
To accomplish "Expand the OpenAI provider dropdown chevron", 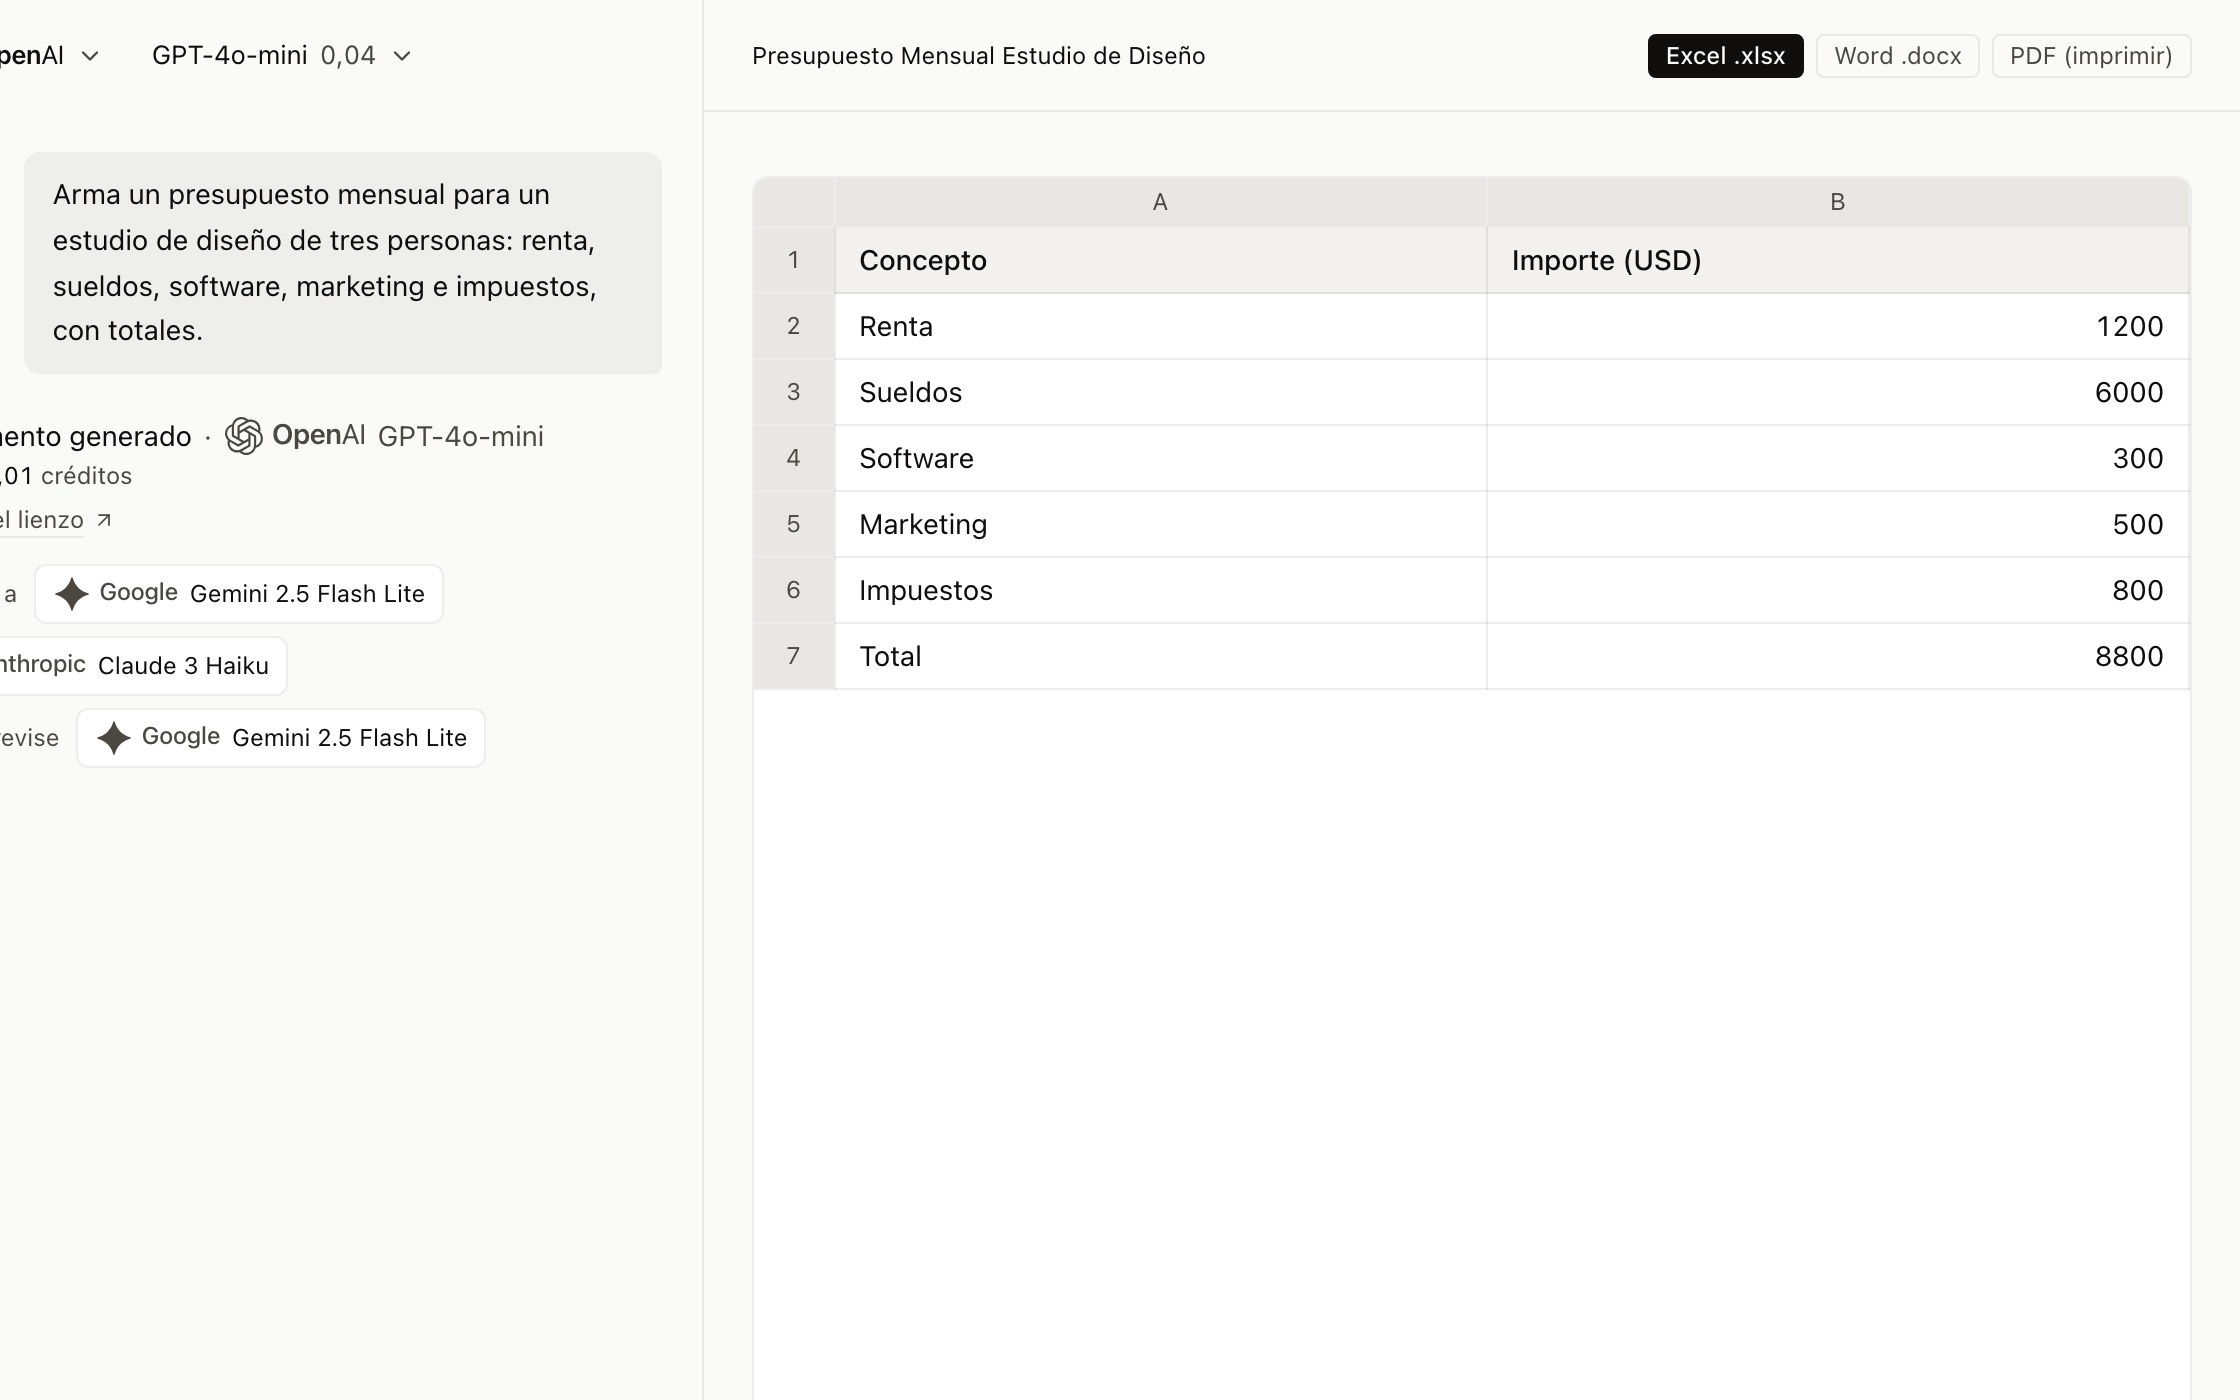I will click(x=90, y=56).
